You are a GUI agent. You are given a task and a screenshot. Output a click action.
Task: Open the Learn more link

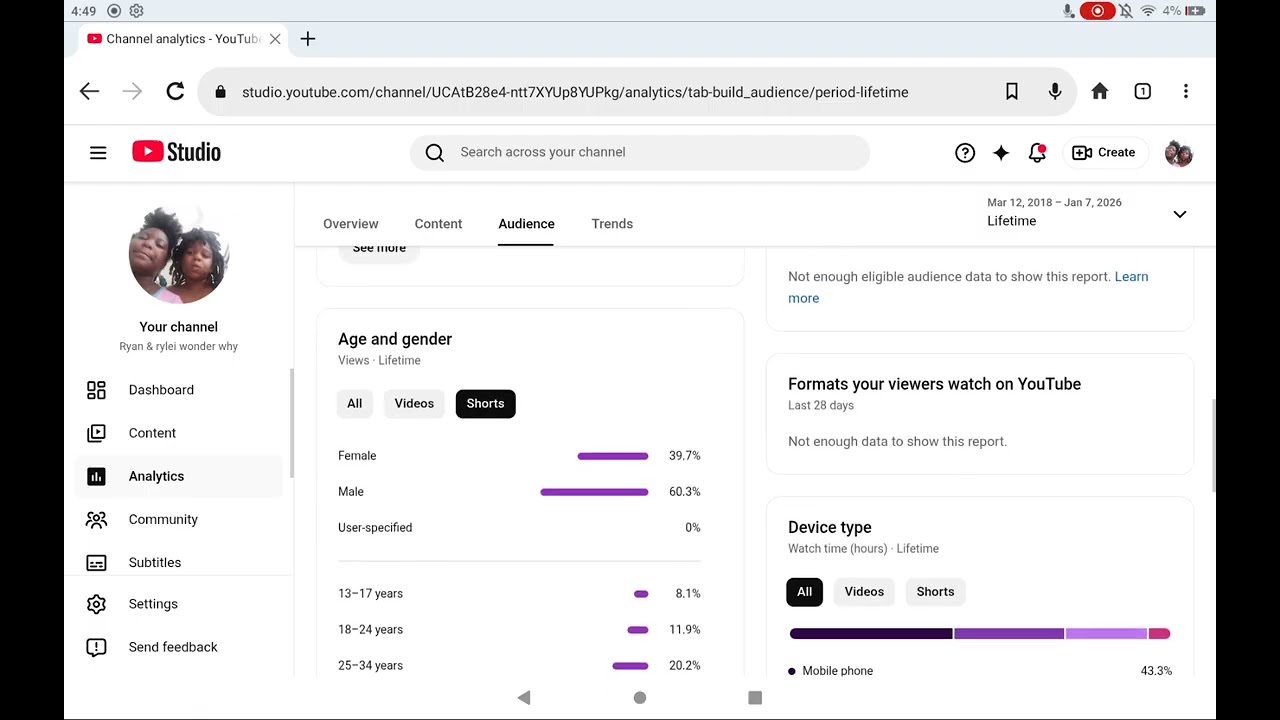[x=968, y=287]
